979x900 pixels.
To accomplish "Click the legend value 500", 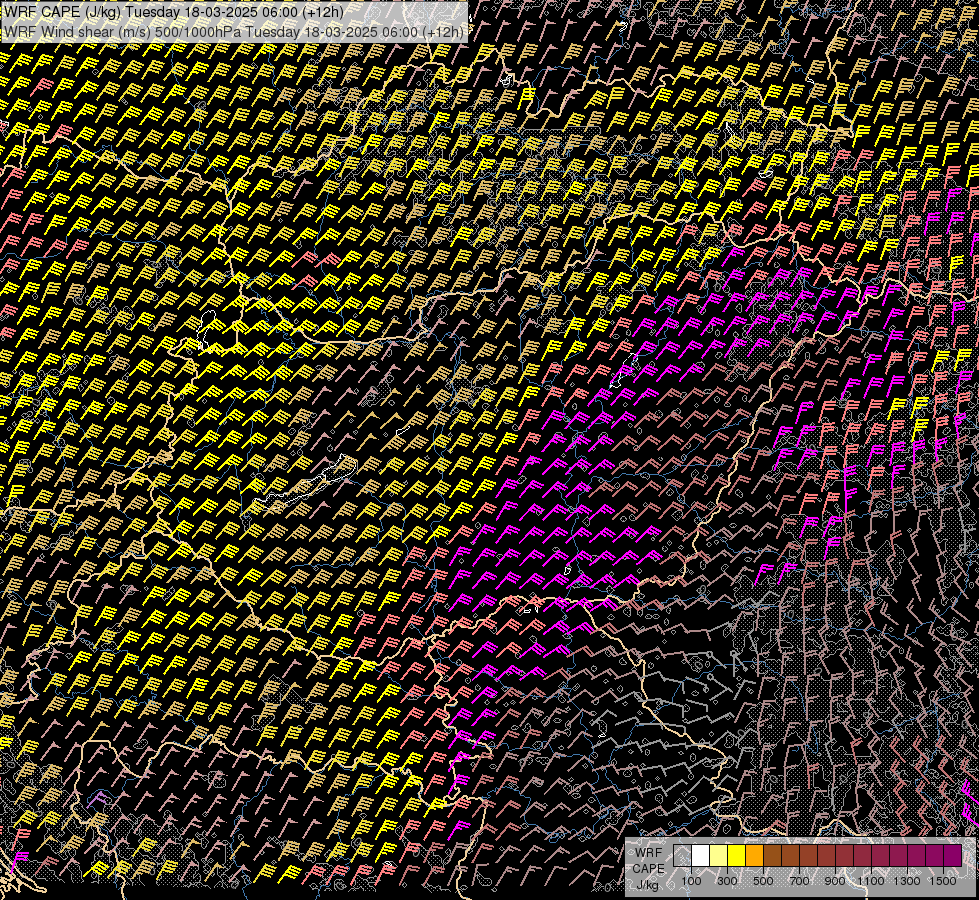I will (x=763, y=881).
